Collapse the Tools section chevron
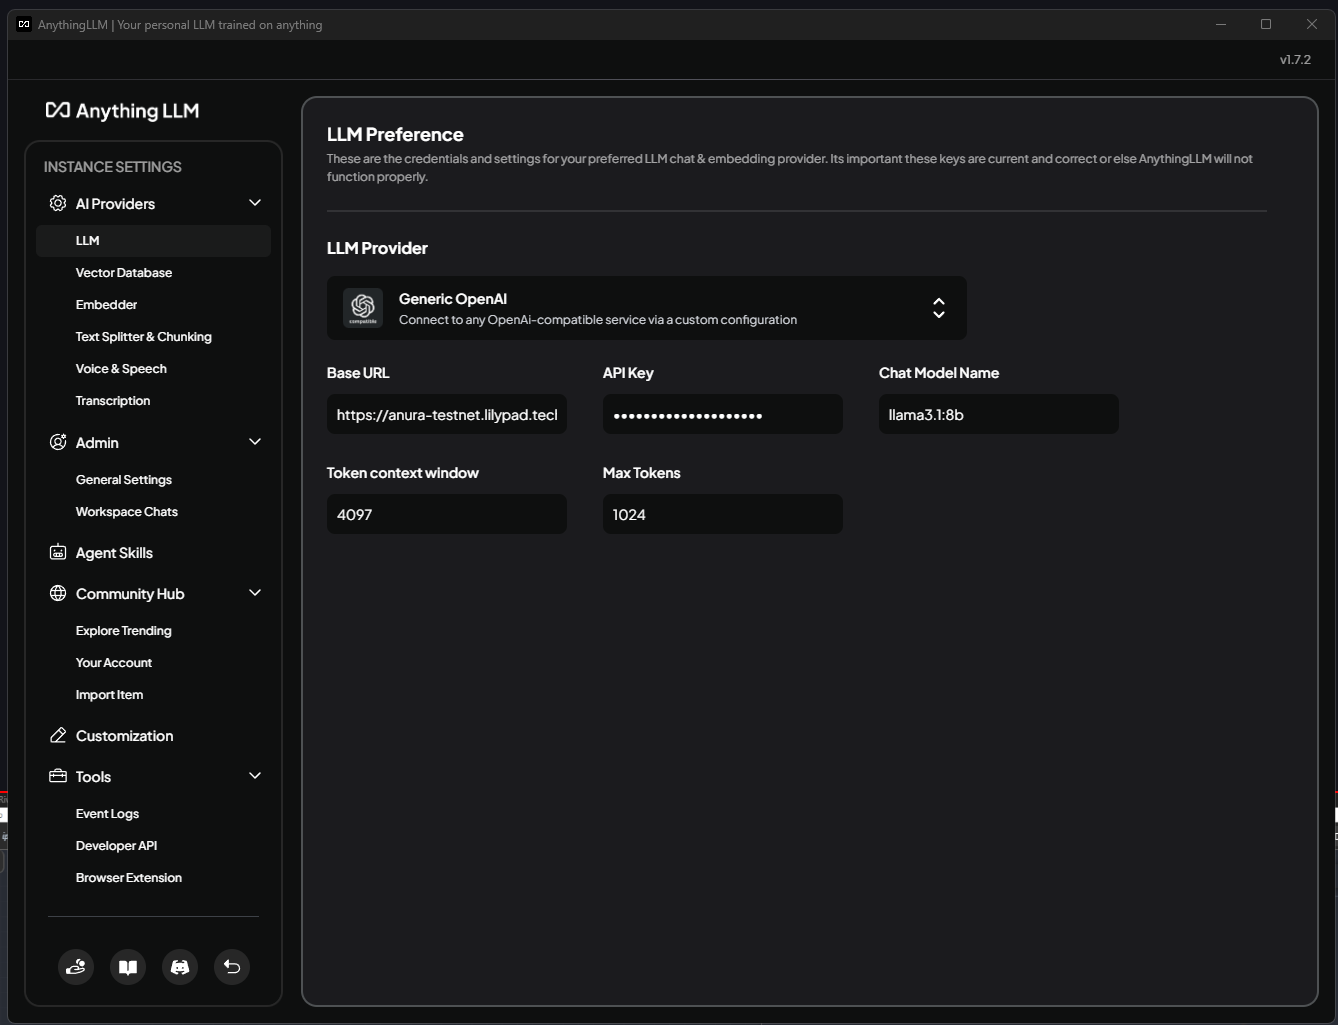This screenshot has height=1025, width=1338. pyautogui.click(x=255, y=776)
